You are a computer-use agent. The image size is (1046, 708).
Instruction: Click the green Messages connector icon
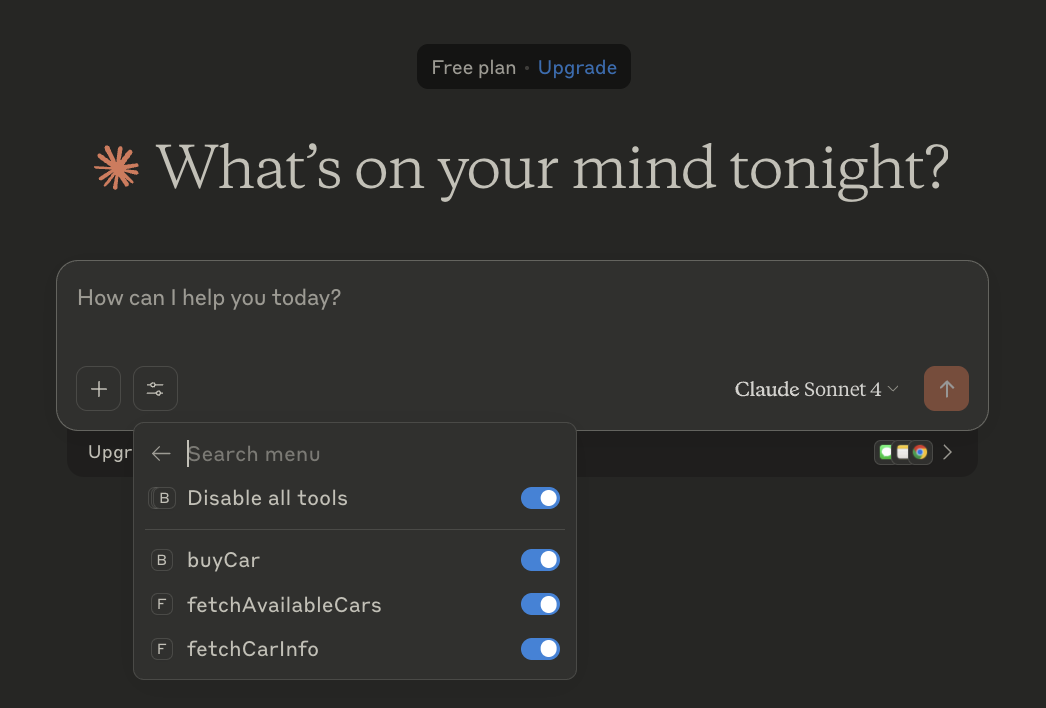coord(885,452)
